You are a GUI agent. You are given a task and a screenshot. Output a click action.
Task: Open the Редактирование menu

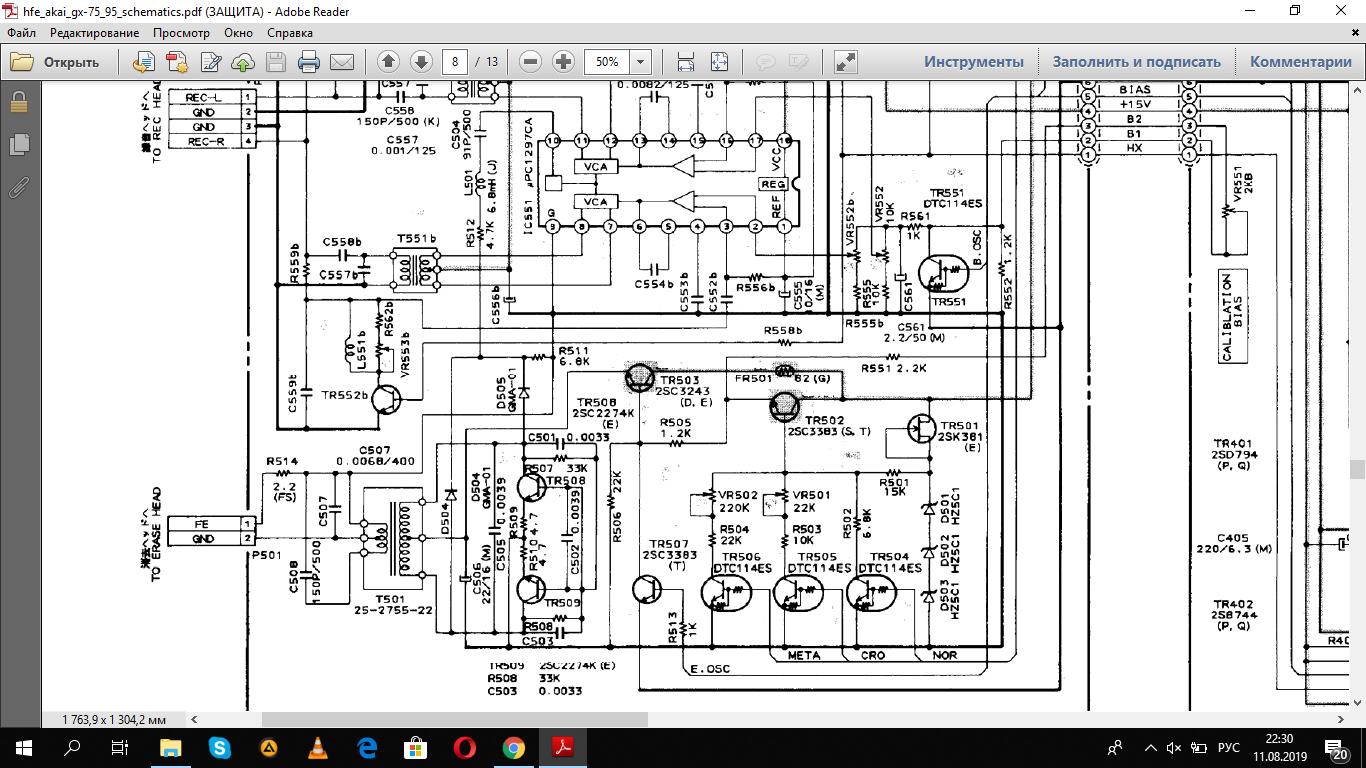click(95, 33)
